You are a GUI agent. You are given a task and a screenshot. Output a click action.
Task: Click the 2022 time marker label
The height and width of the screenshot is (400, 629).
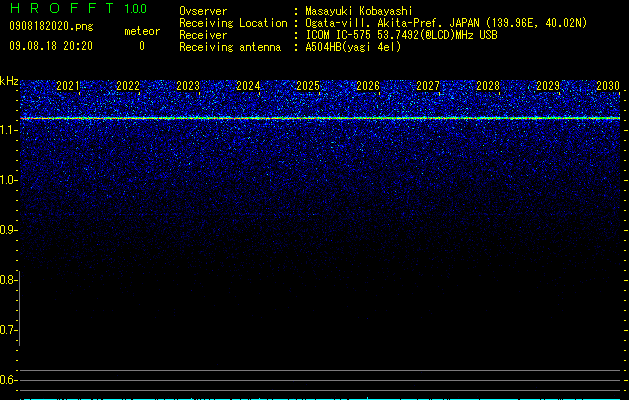click(128, 86)
